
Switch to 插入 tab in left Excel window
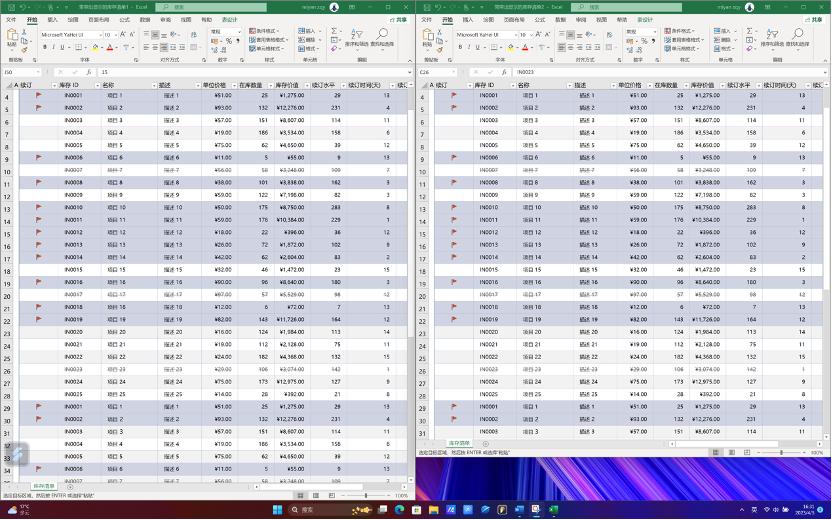click(x=52, y=20)
